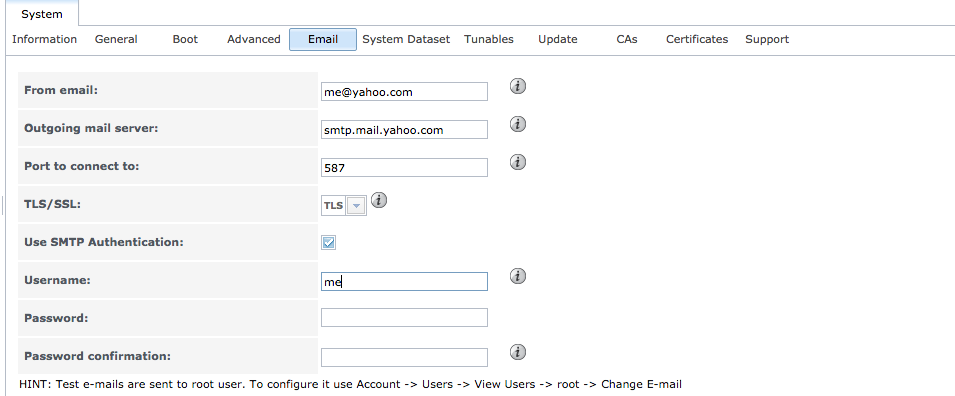
Task: Uncheck Use SMTP Authentication checkbox
Action: click(328, 242)
